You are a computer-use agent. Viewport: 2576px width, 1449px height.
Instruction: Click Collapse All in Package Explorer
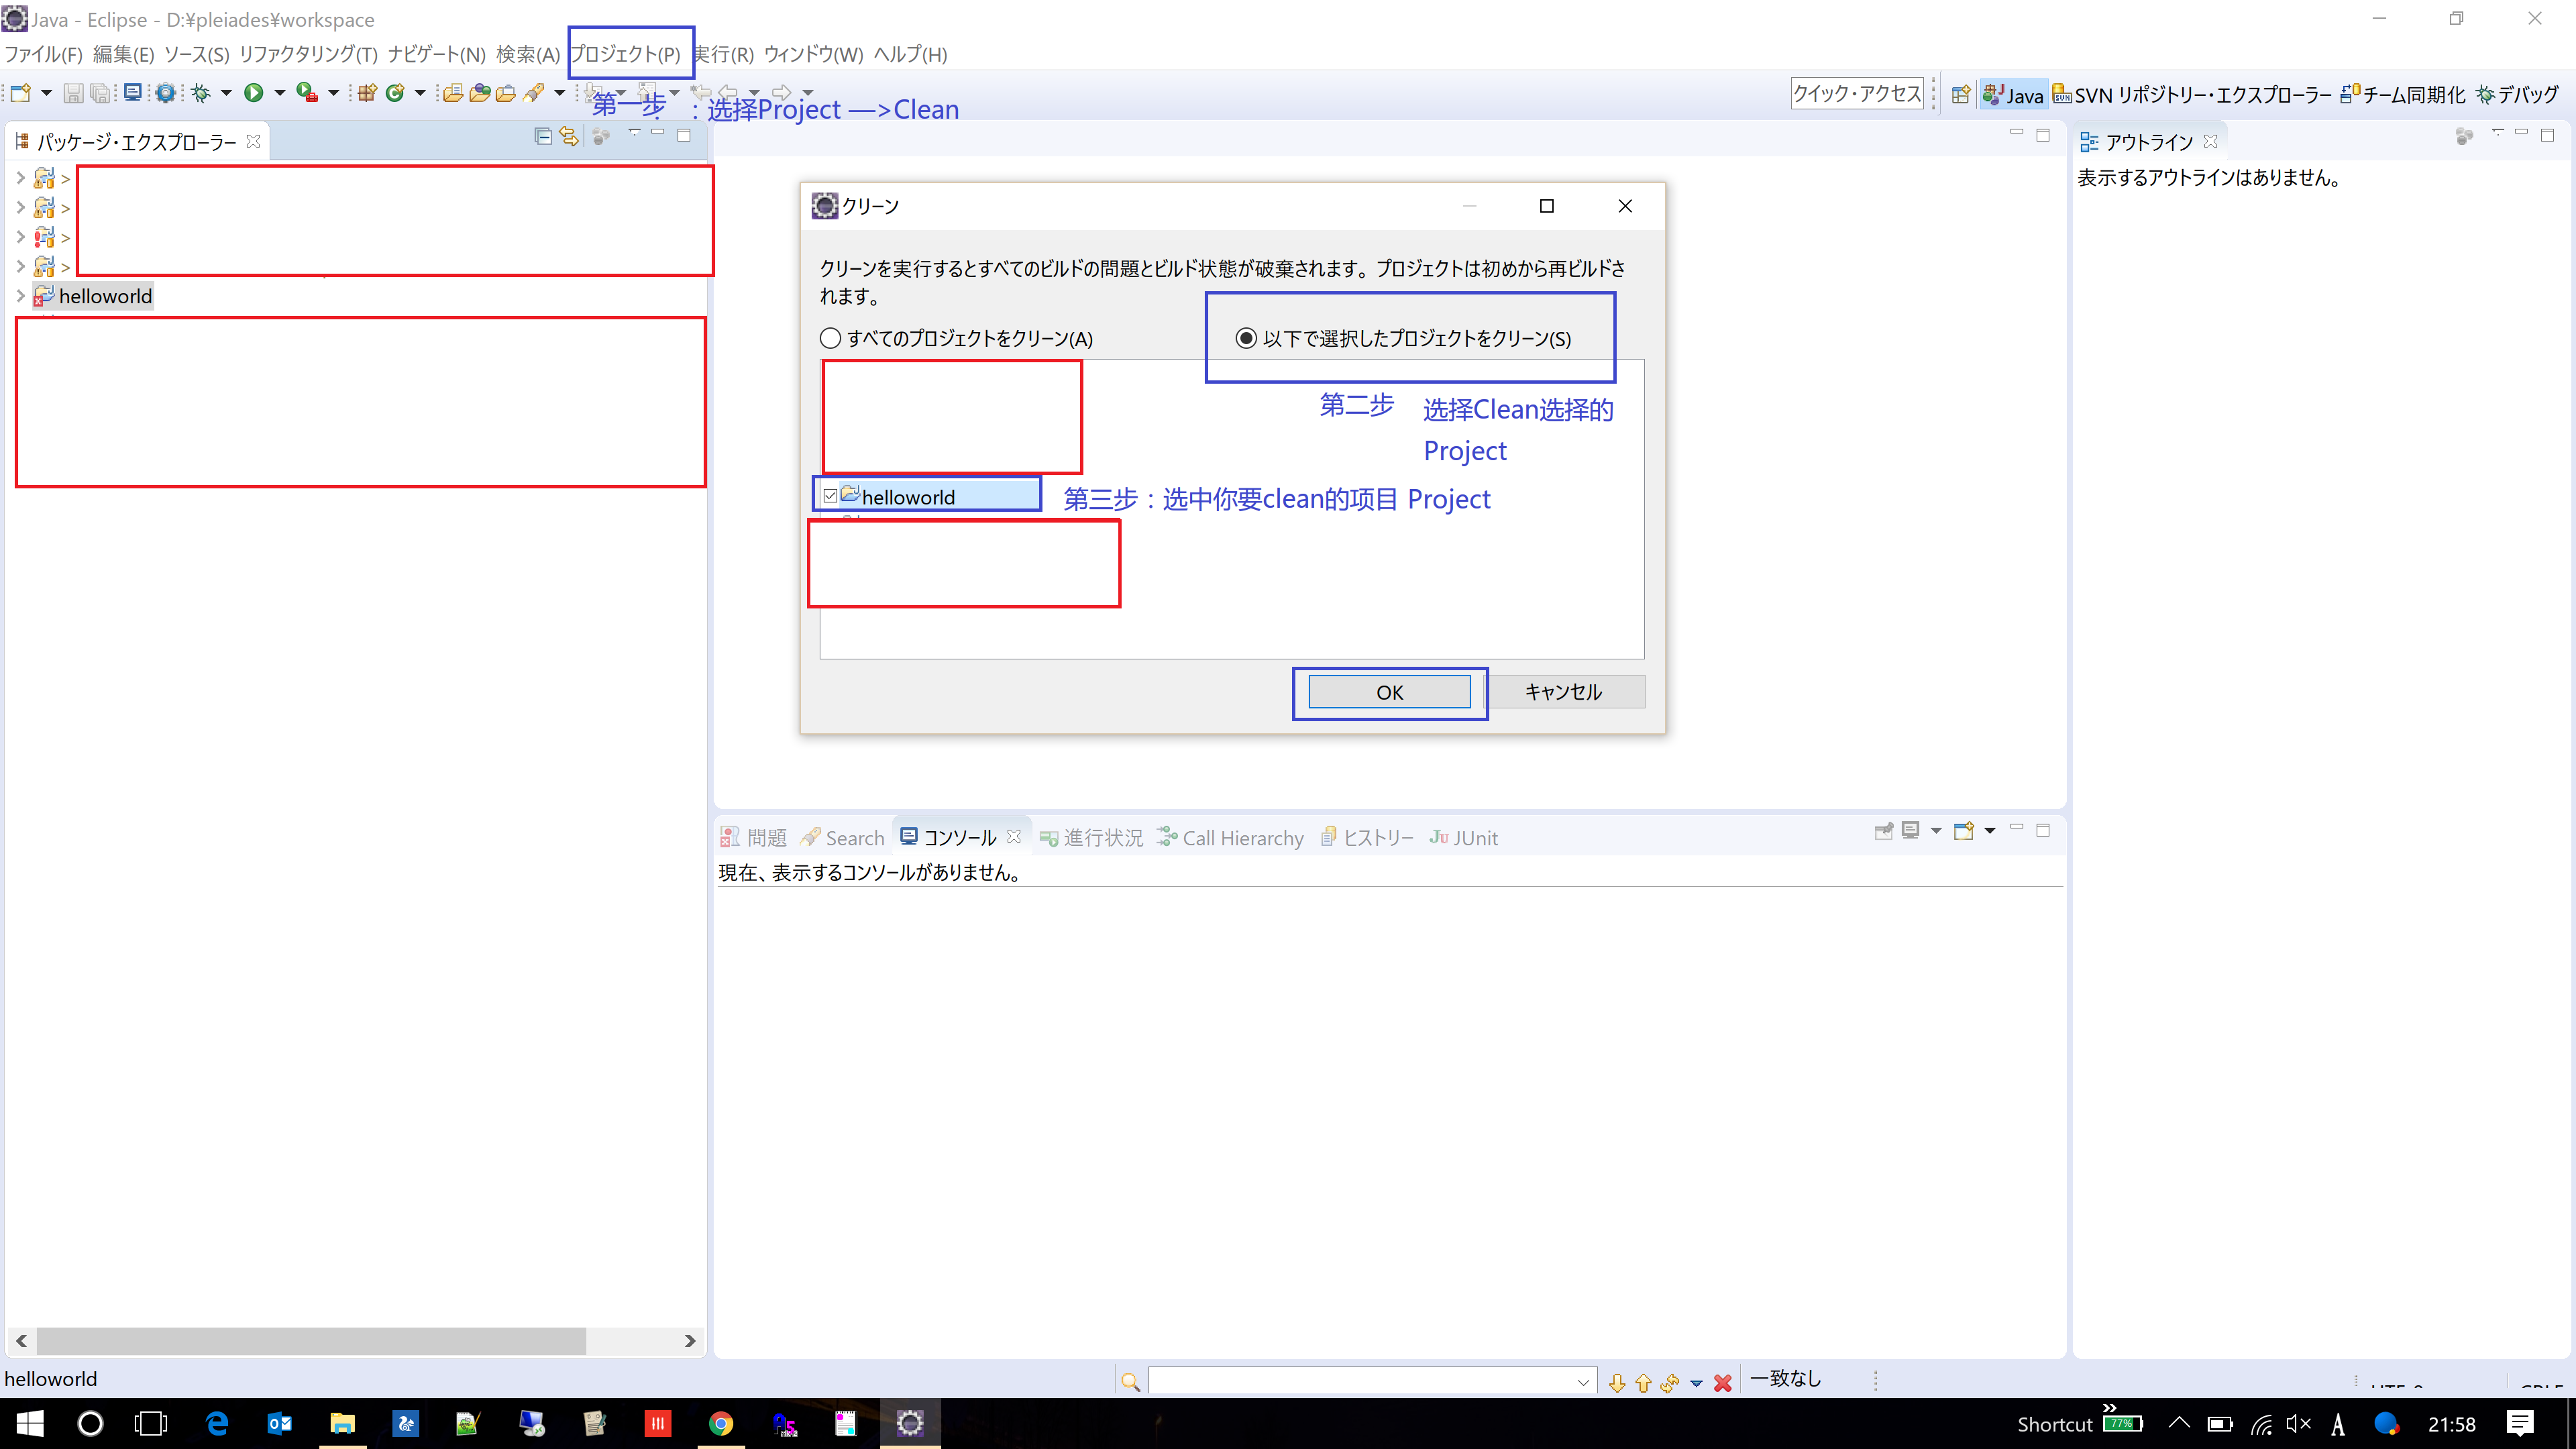tap(543, 136)
